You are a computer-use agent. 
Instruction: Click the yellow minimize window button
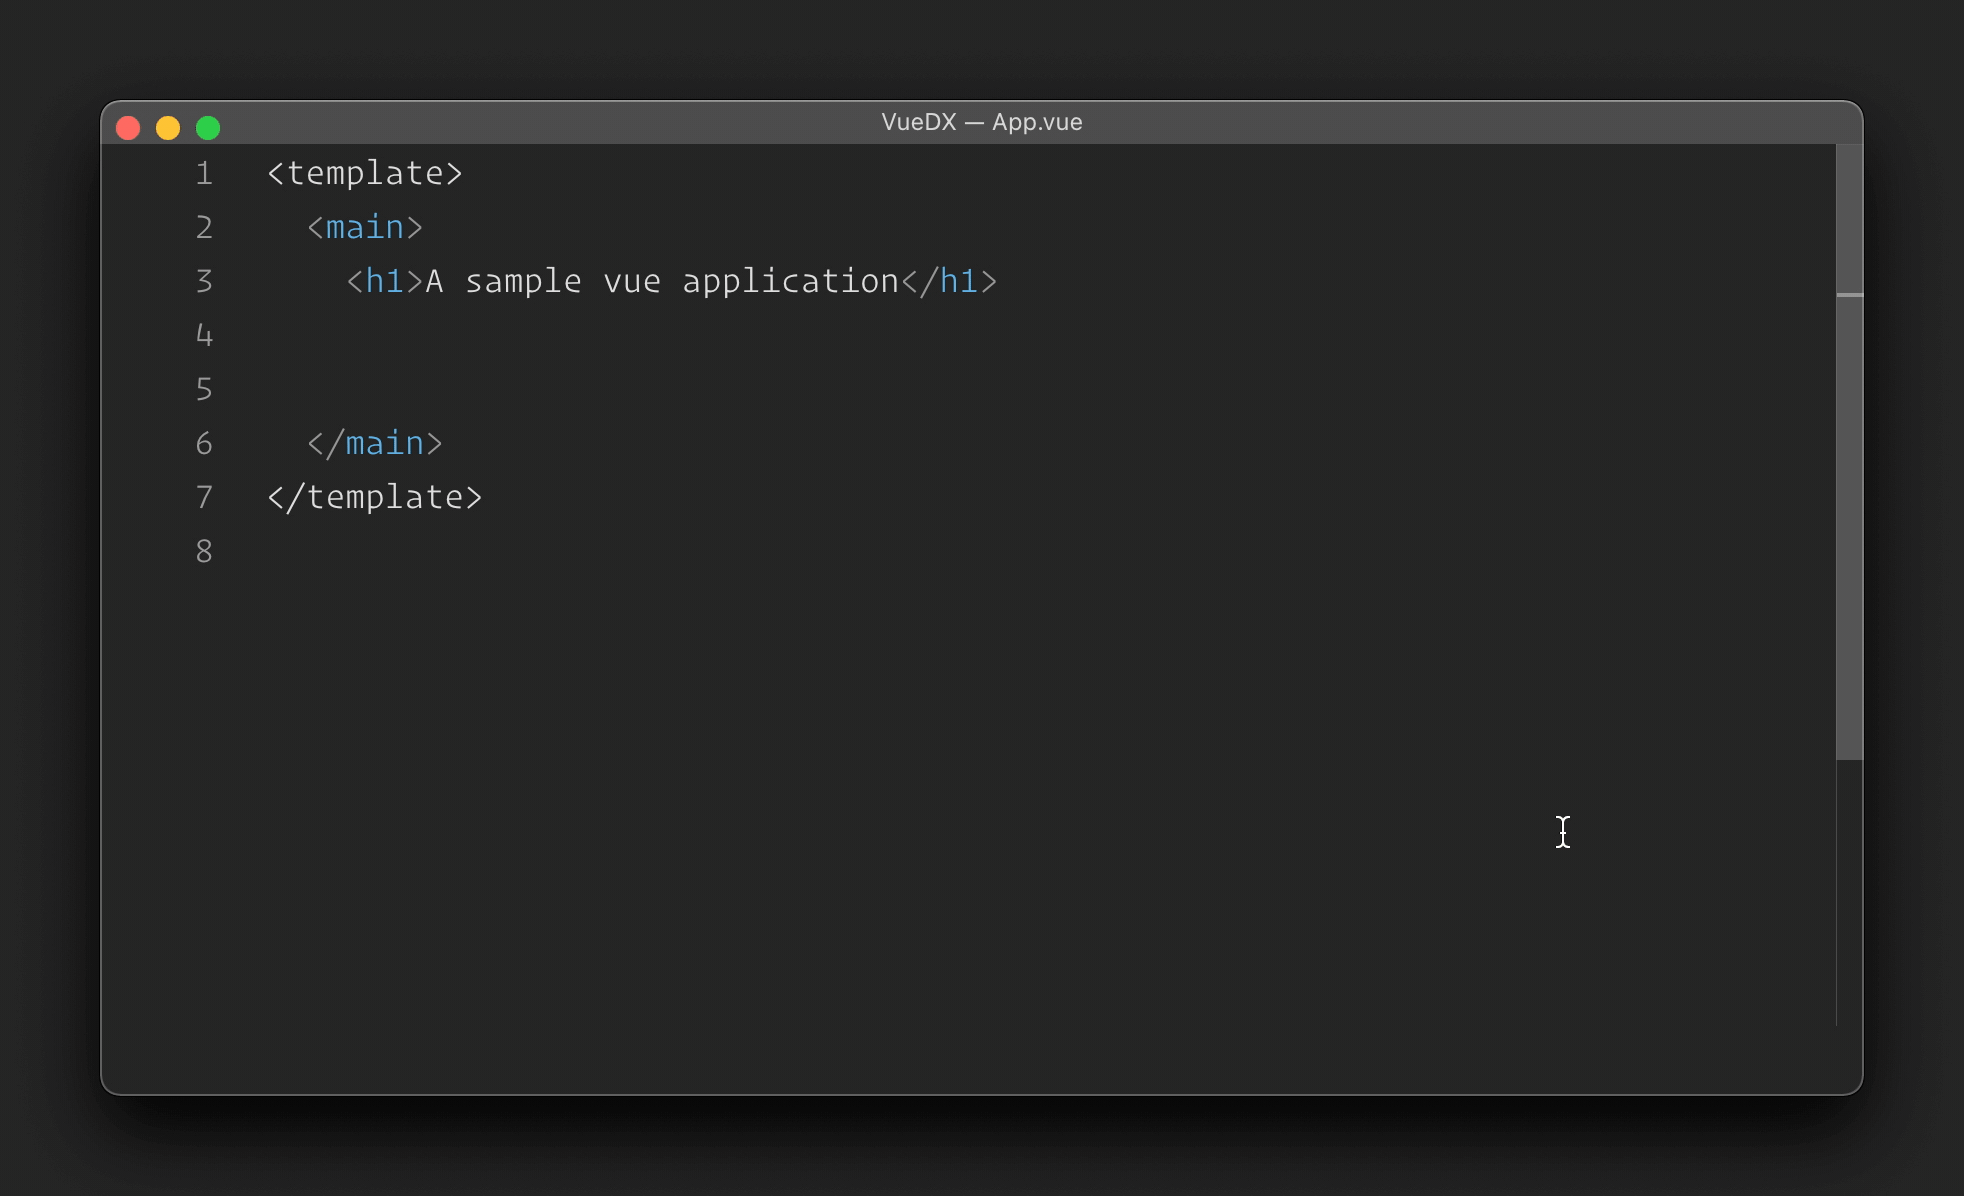click(x=168, y=128)
